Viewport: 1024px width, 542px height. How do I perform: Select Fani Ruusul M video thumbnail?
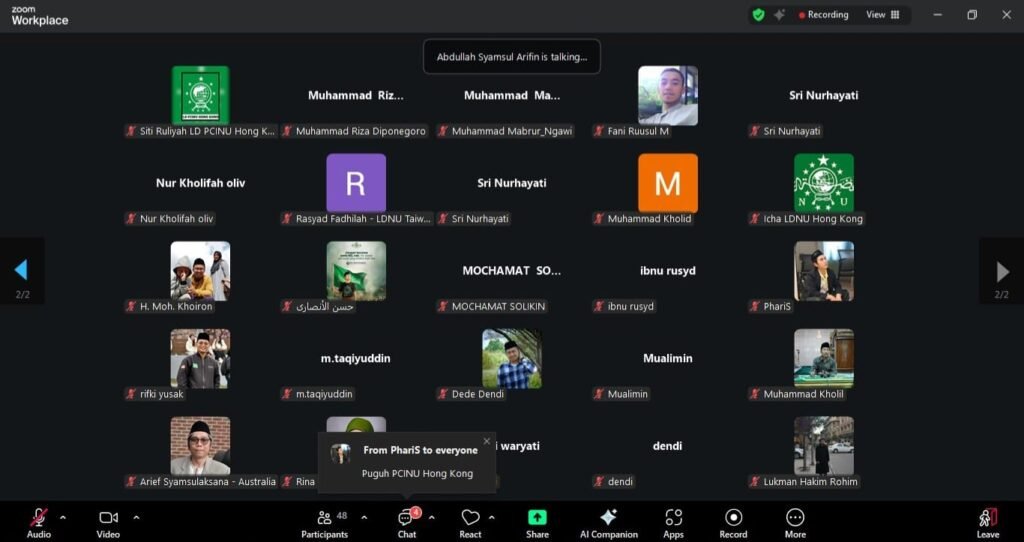[x=668, y=96]
